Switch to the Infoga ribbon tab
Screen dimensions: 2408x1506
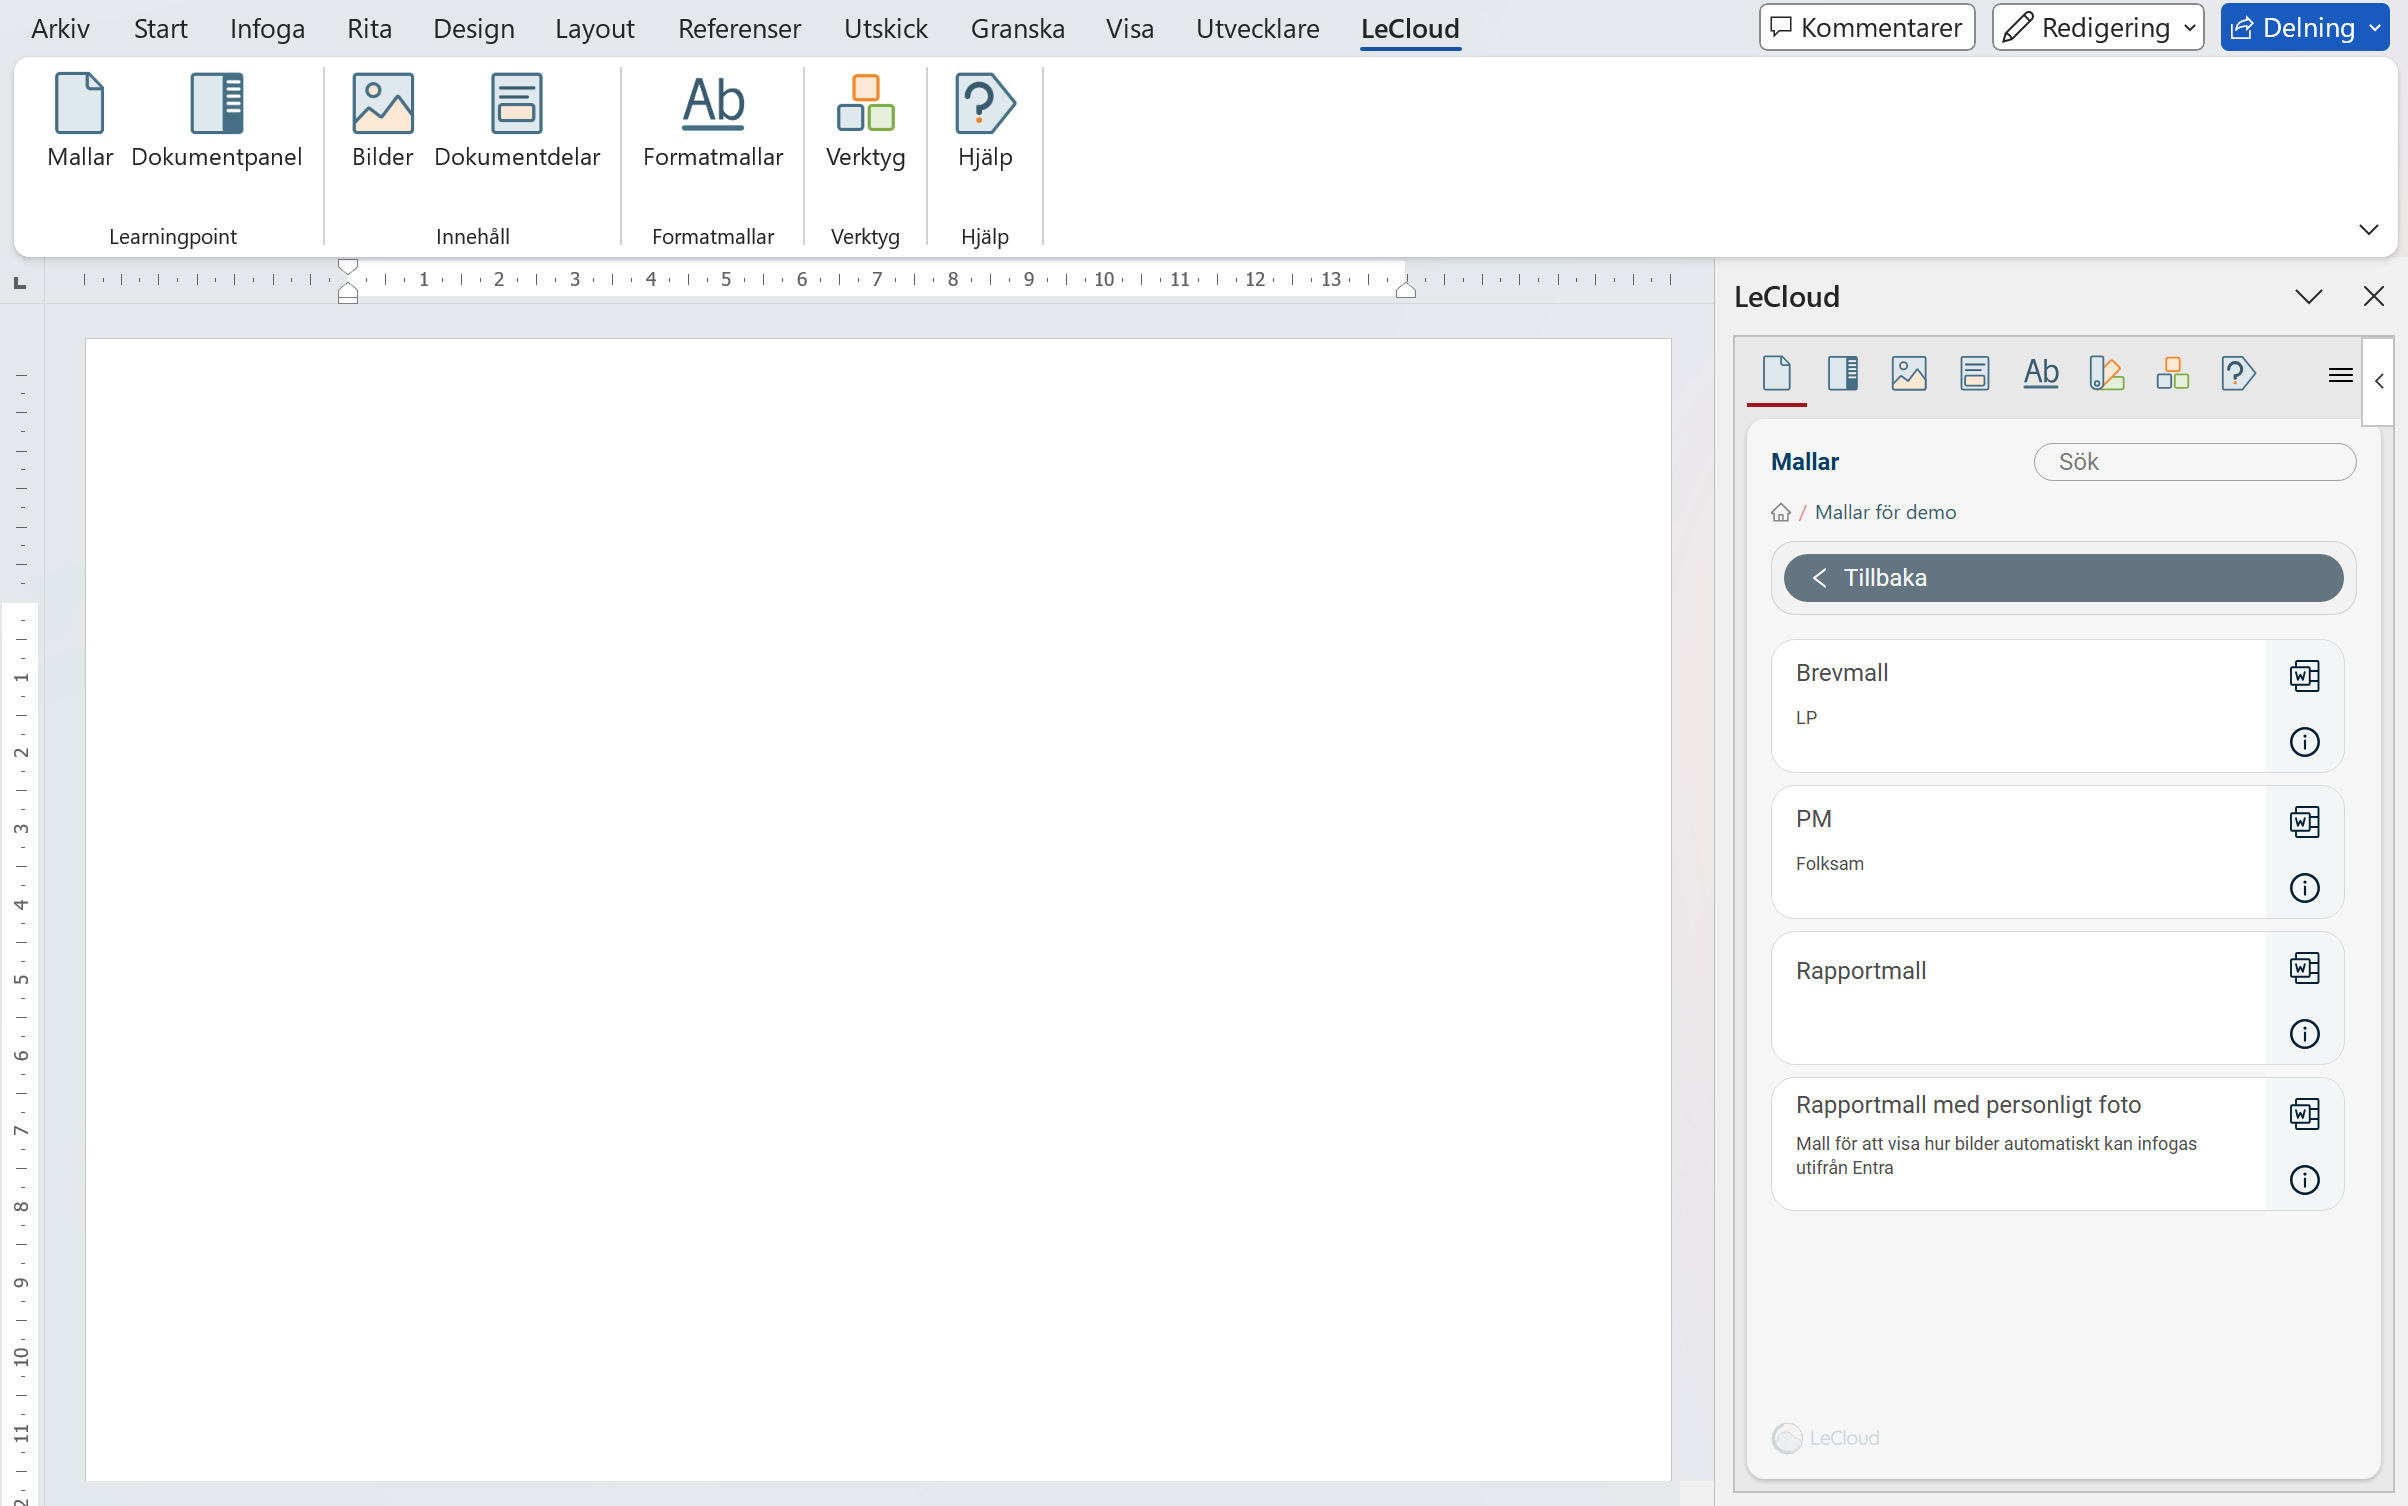coord(267,28)
